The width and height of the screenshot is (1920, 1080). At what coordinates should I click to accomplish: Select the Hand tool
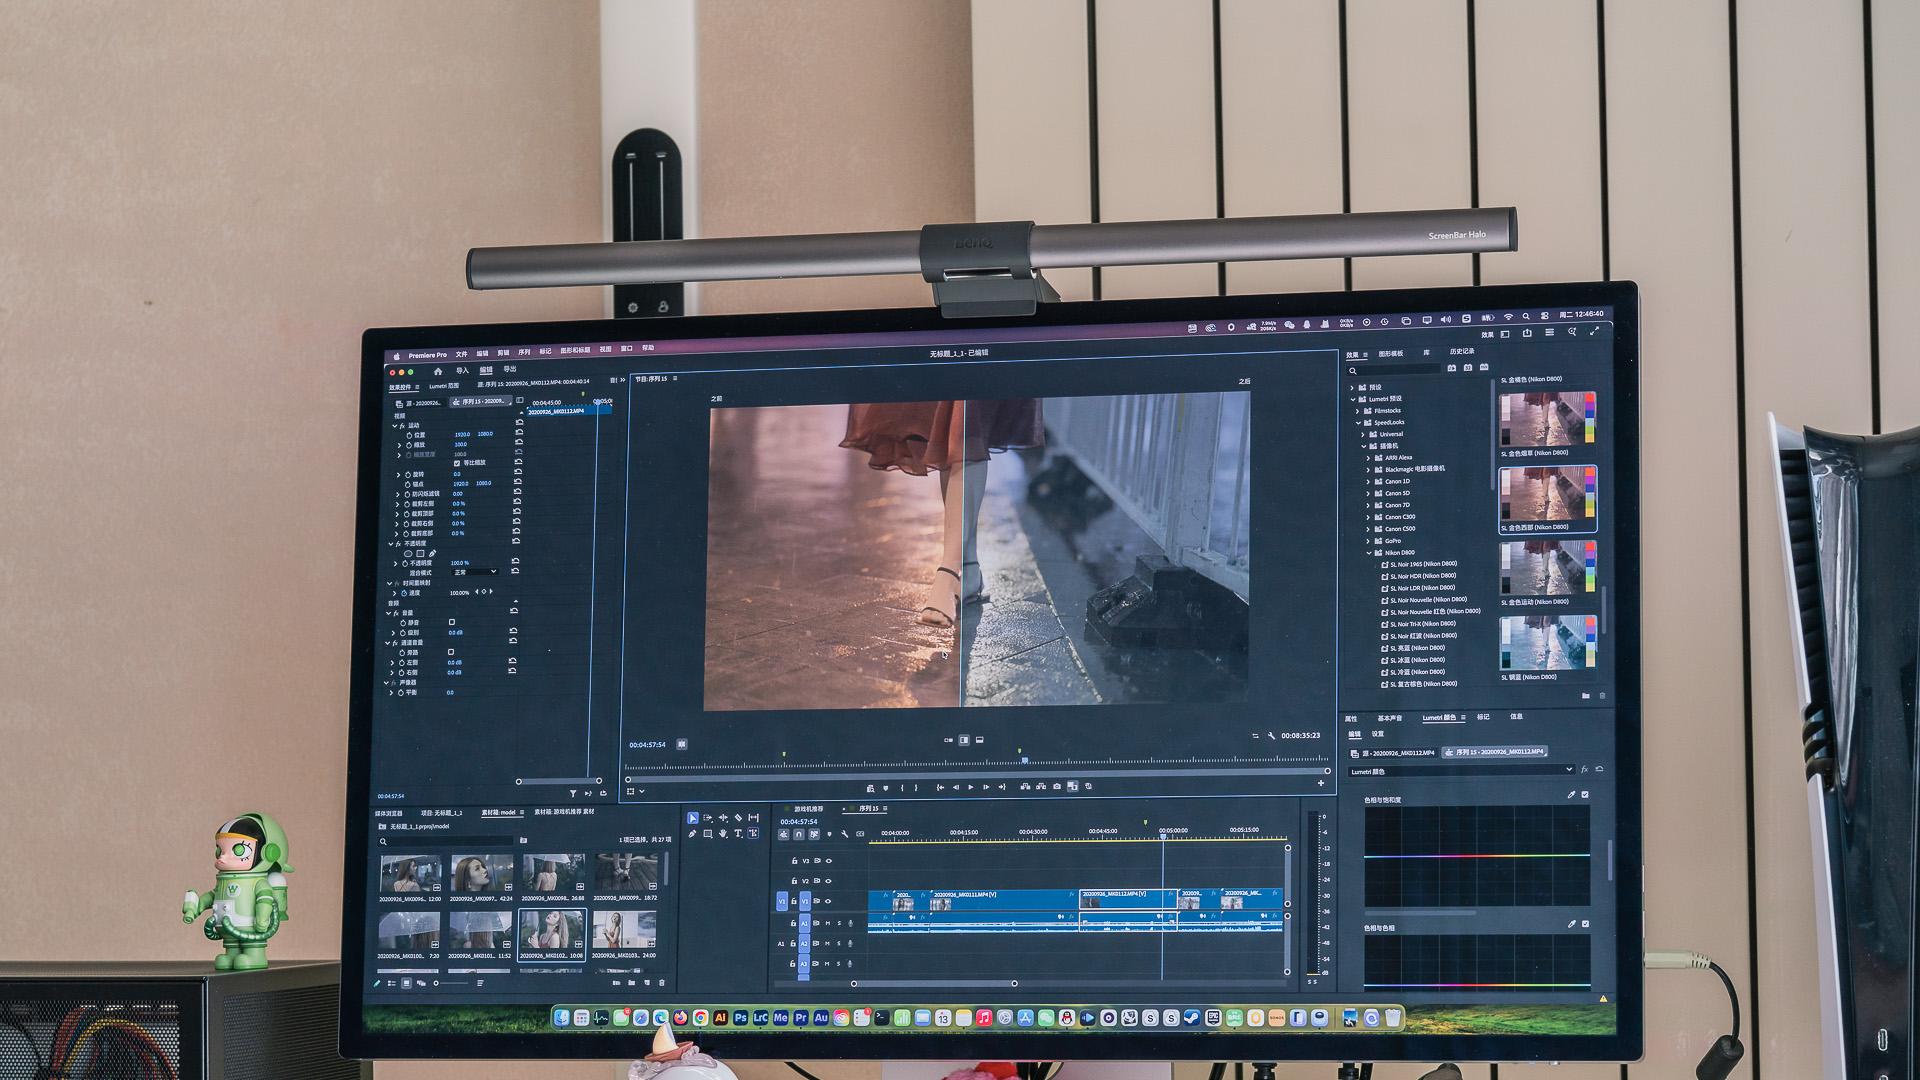(x=723, y=833)
